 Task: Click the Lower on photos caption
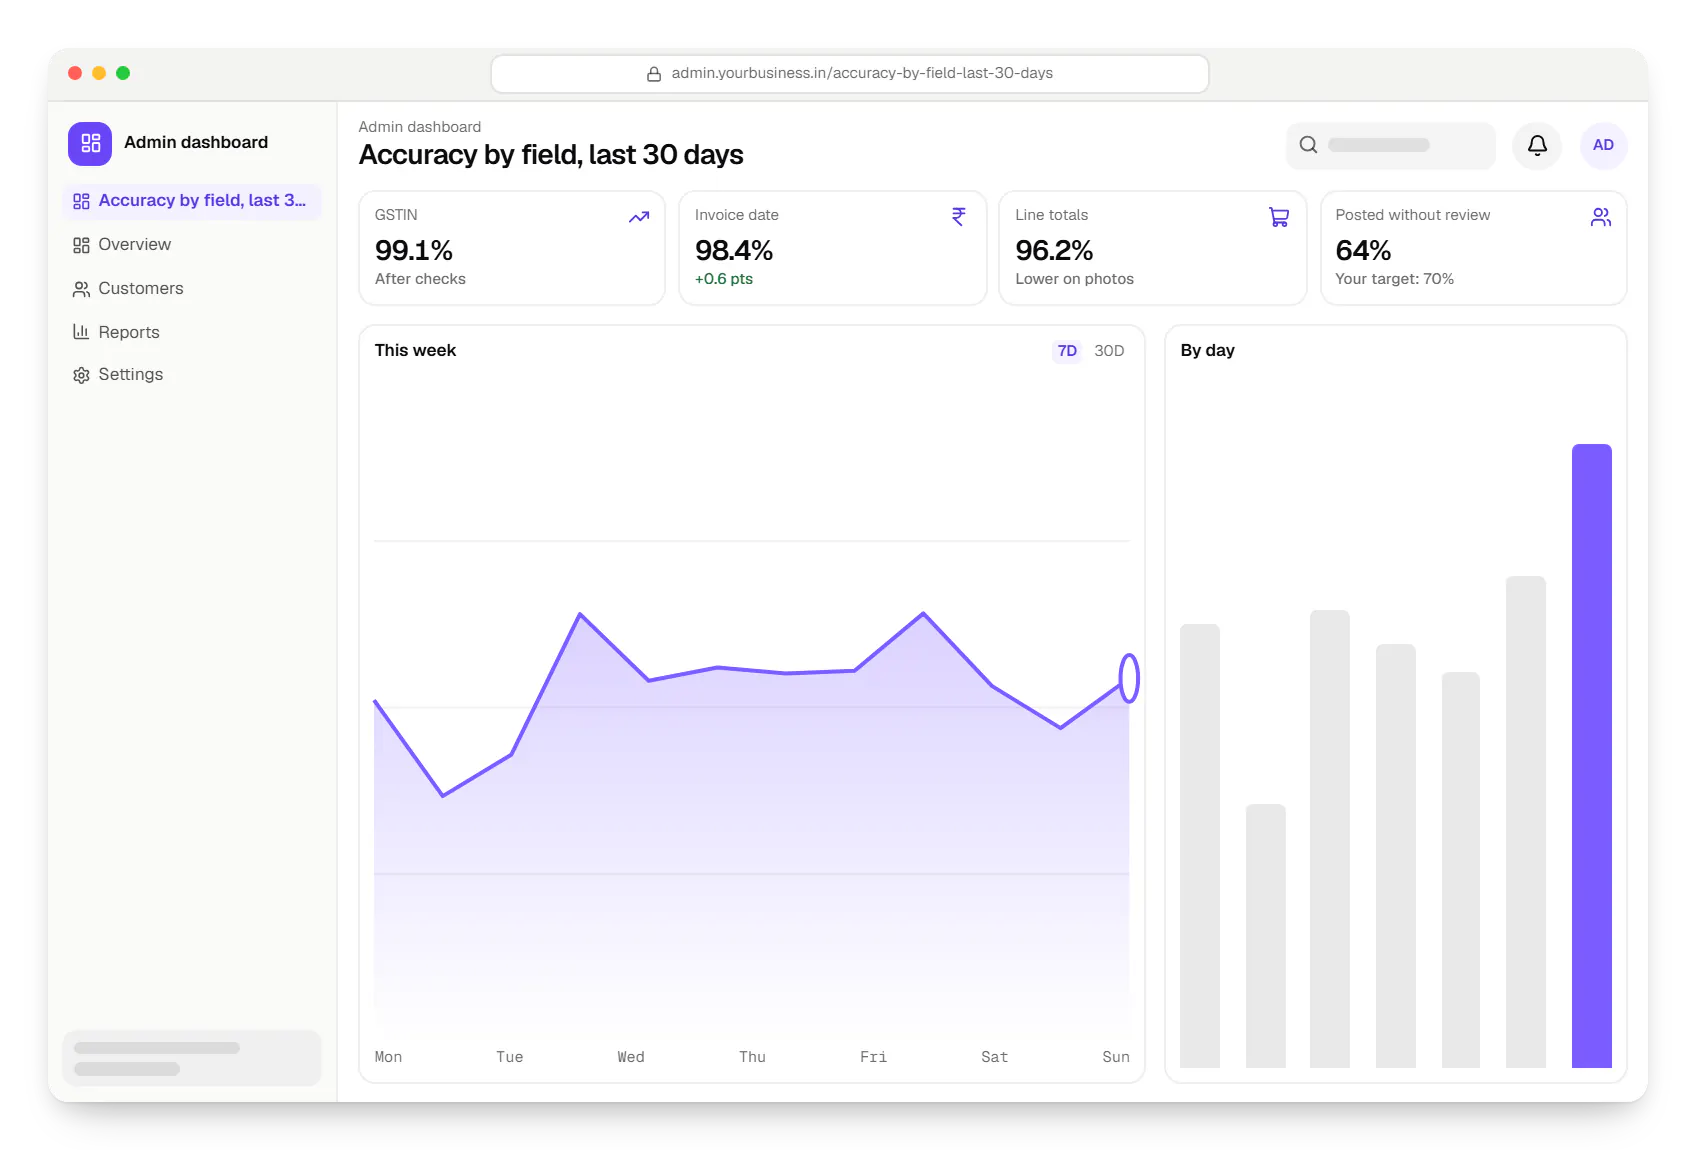[x=1074, y=279]
